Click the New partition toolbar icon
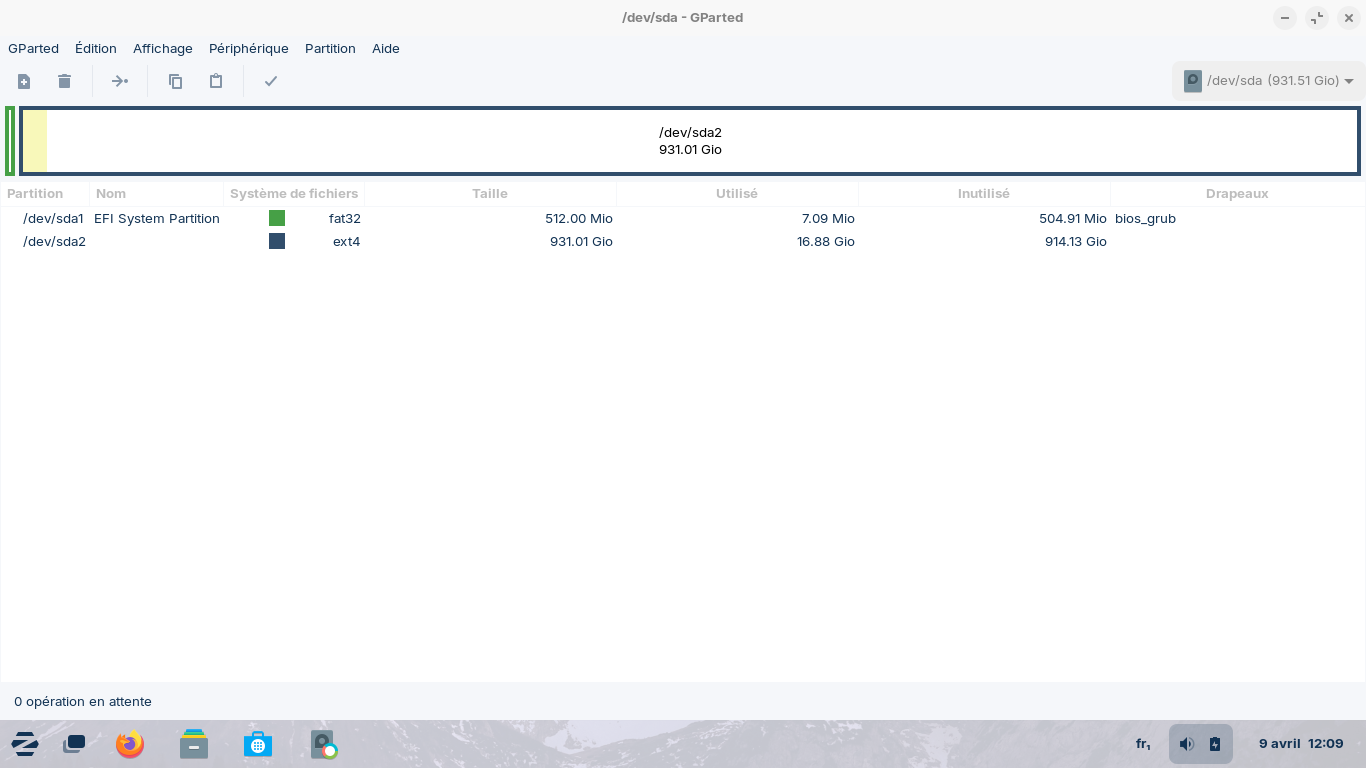The height and width of the screenshot is (768, 1366). click(x=24, y=81)
